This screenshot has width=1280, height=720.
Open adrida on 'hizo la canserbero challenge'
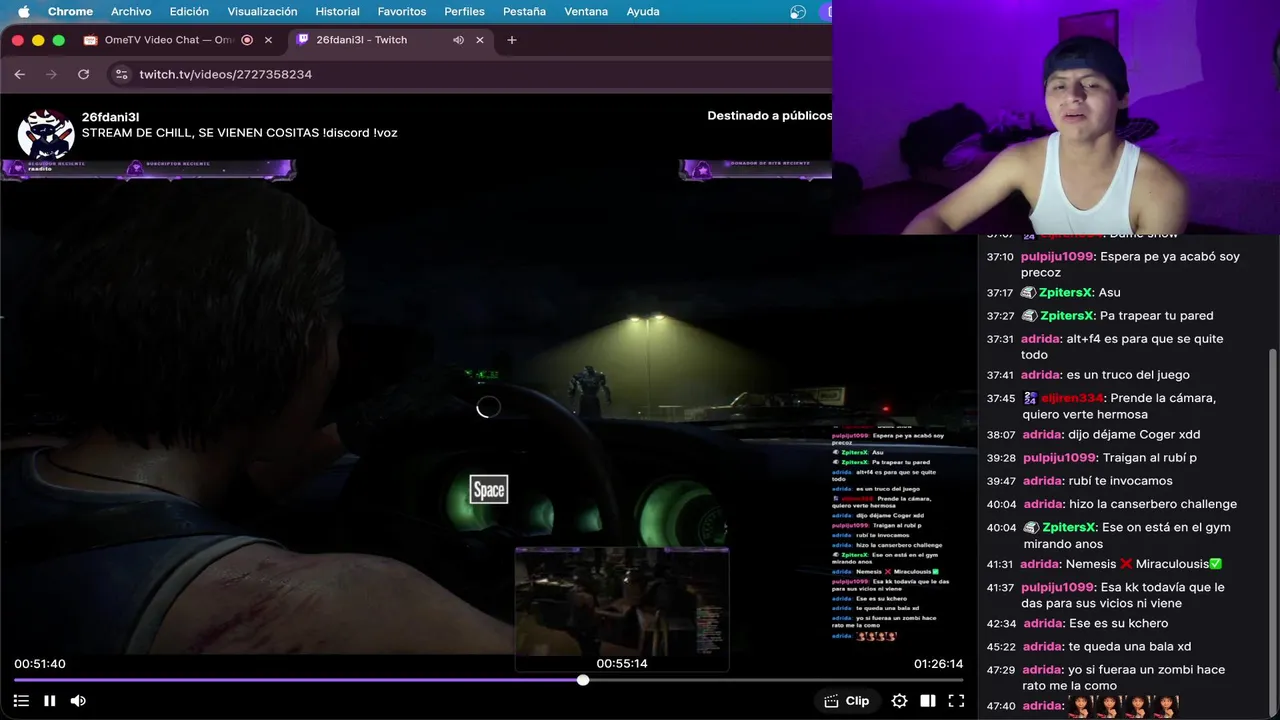pos(1043,504)
